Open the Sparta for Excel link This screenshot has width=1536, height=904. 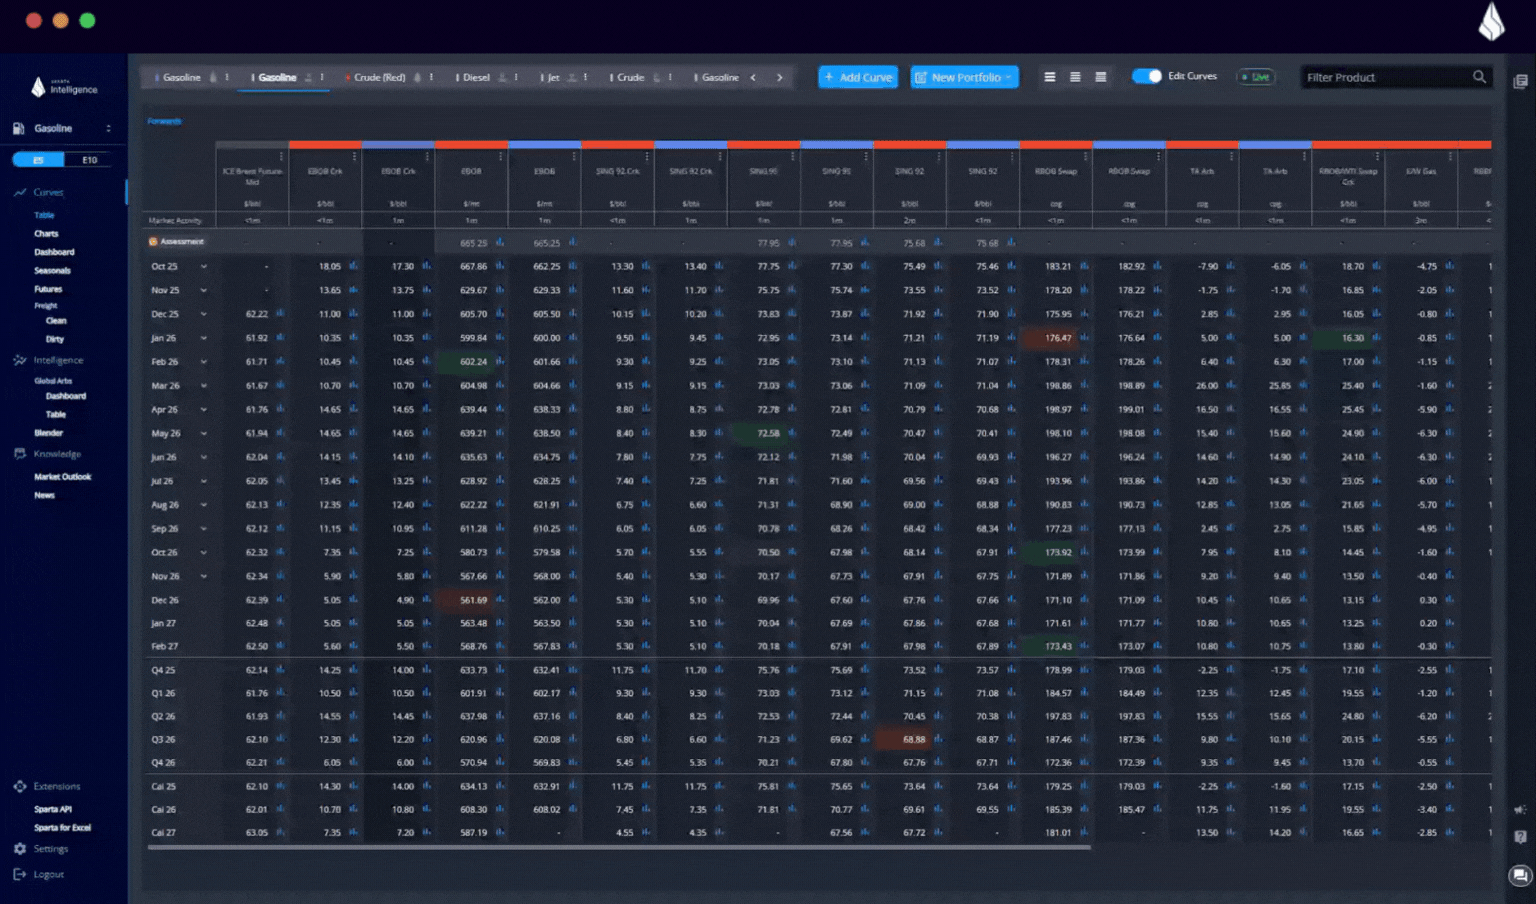[x=62, y=828]
